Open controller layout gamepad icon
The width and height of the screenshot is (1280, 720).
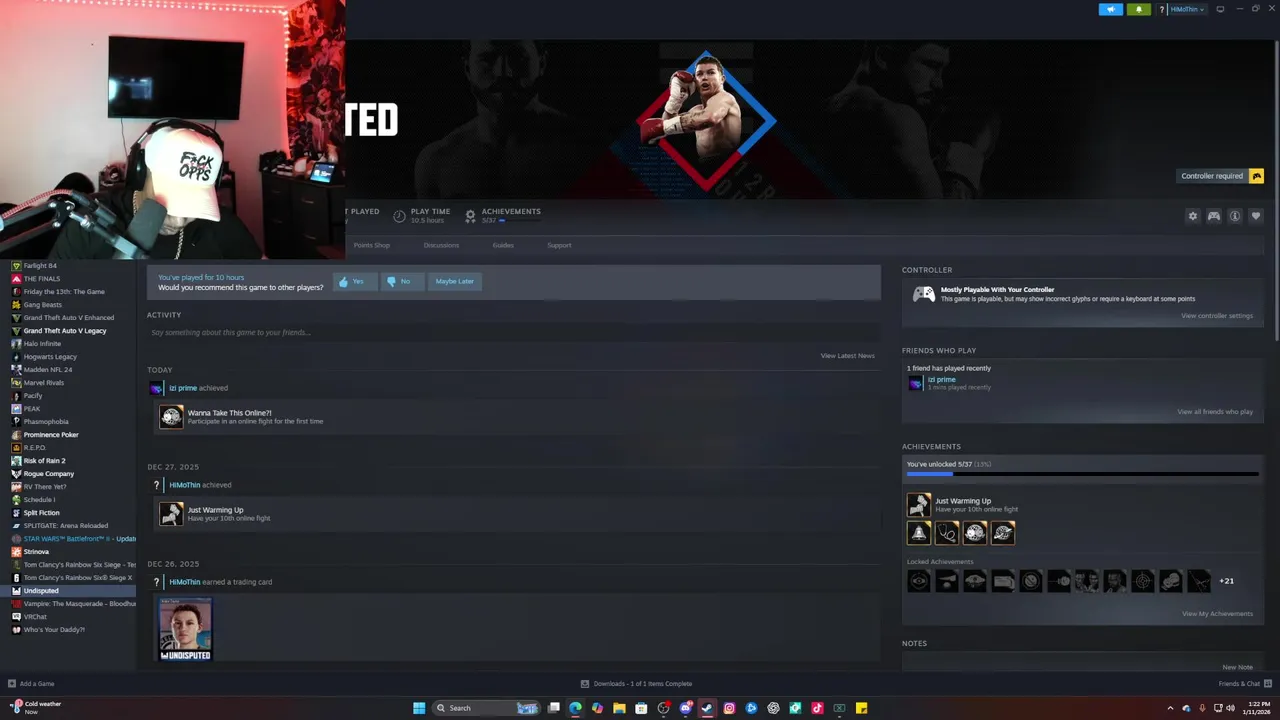pos(1214,216)
